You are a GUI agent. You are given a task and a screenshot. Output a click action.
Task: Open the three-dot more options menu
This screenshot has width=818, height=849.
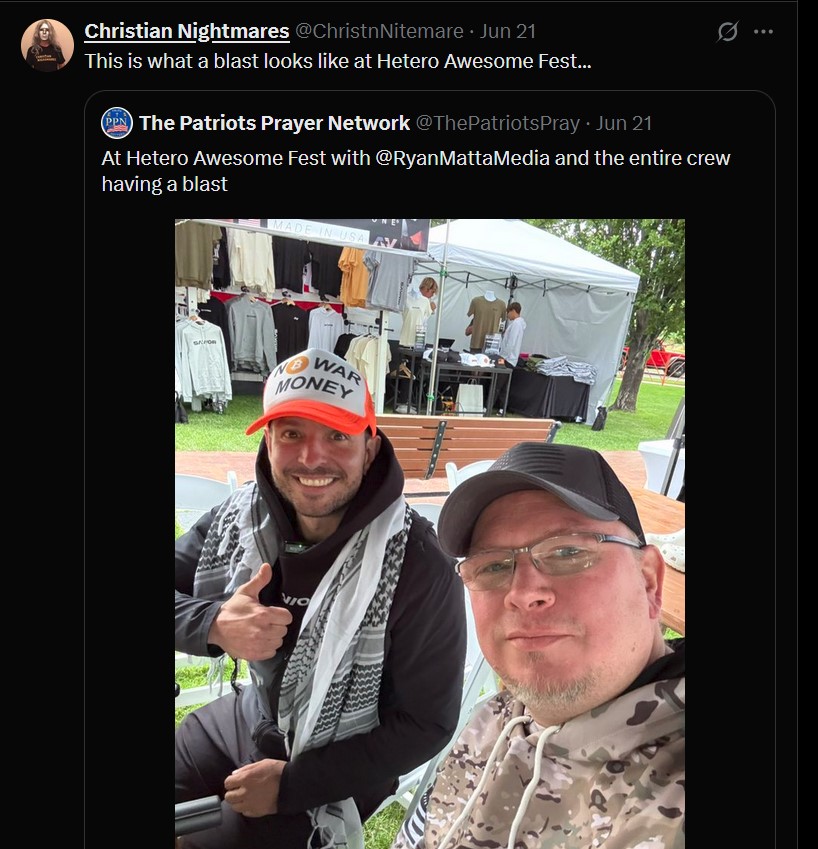pyautogui.click(x=763, y=31)
